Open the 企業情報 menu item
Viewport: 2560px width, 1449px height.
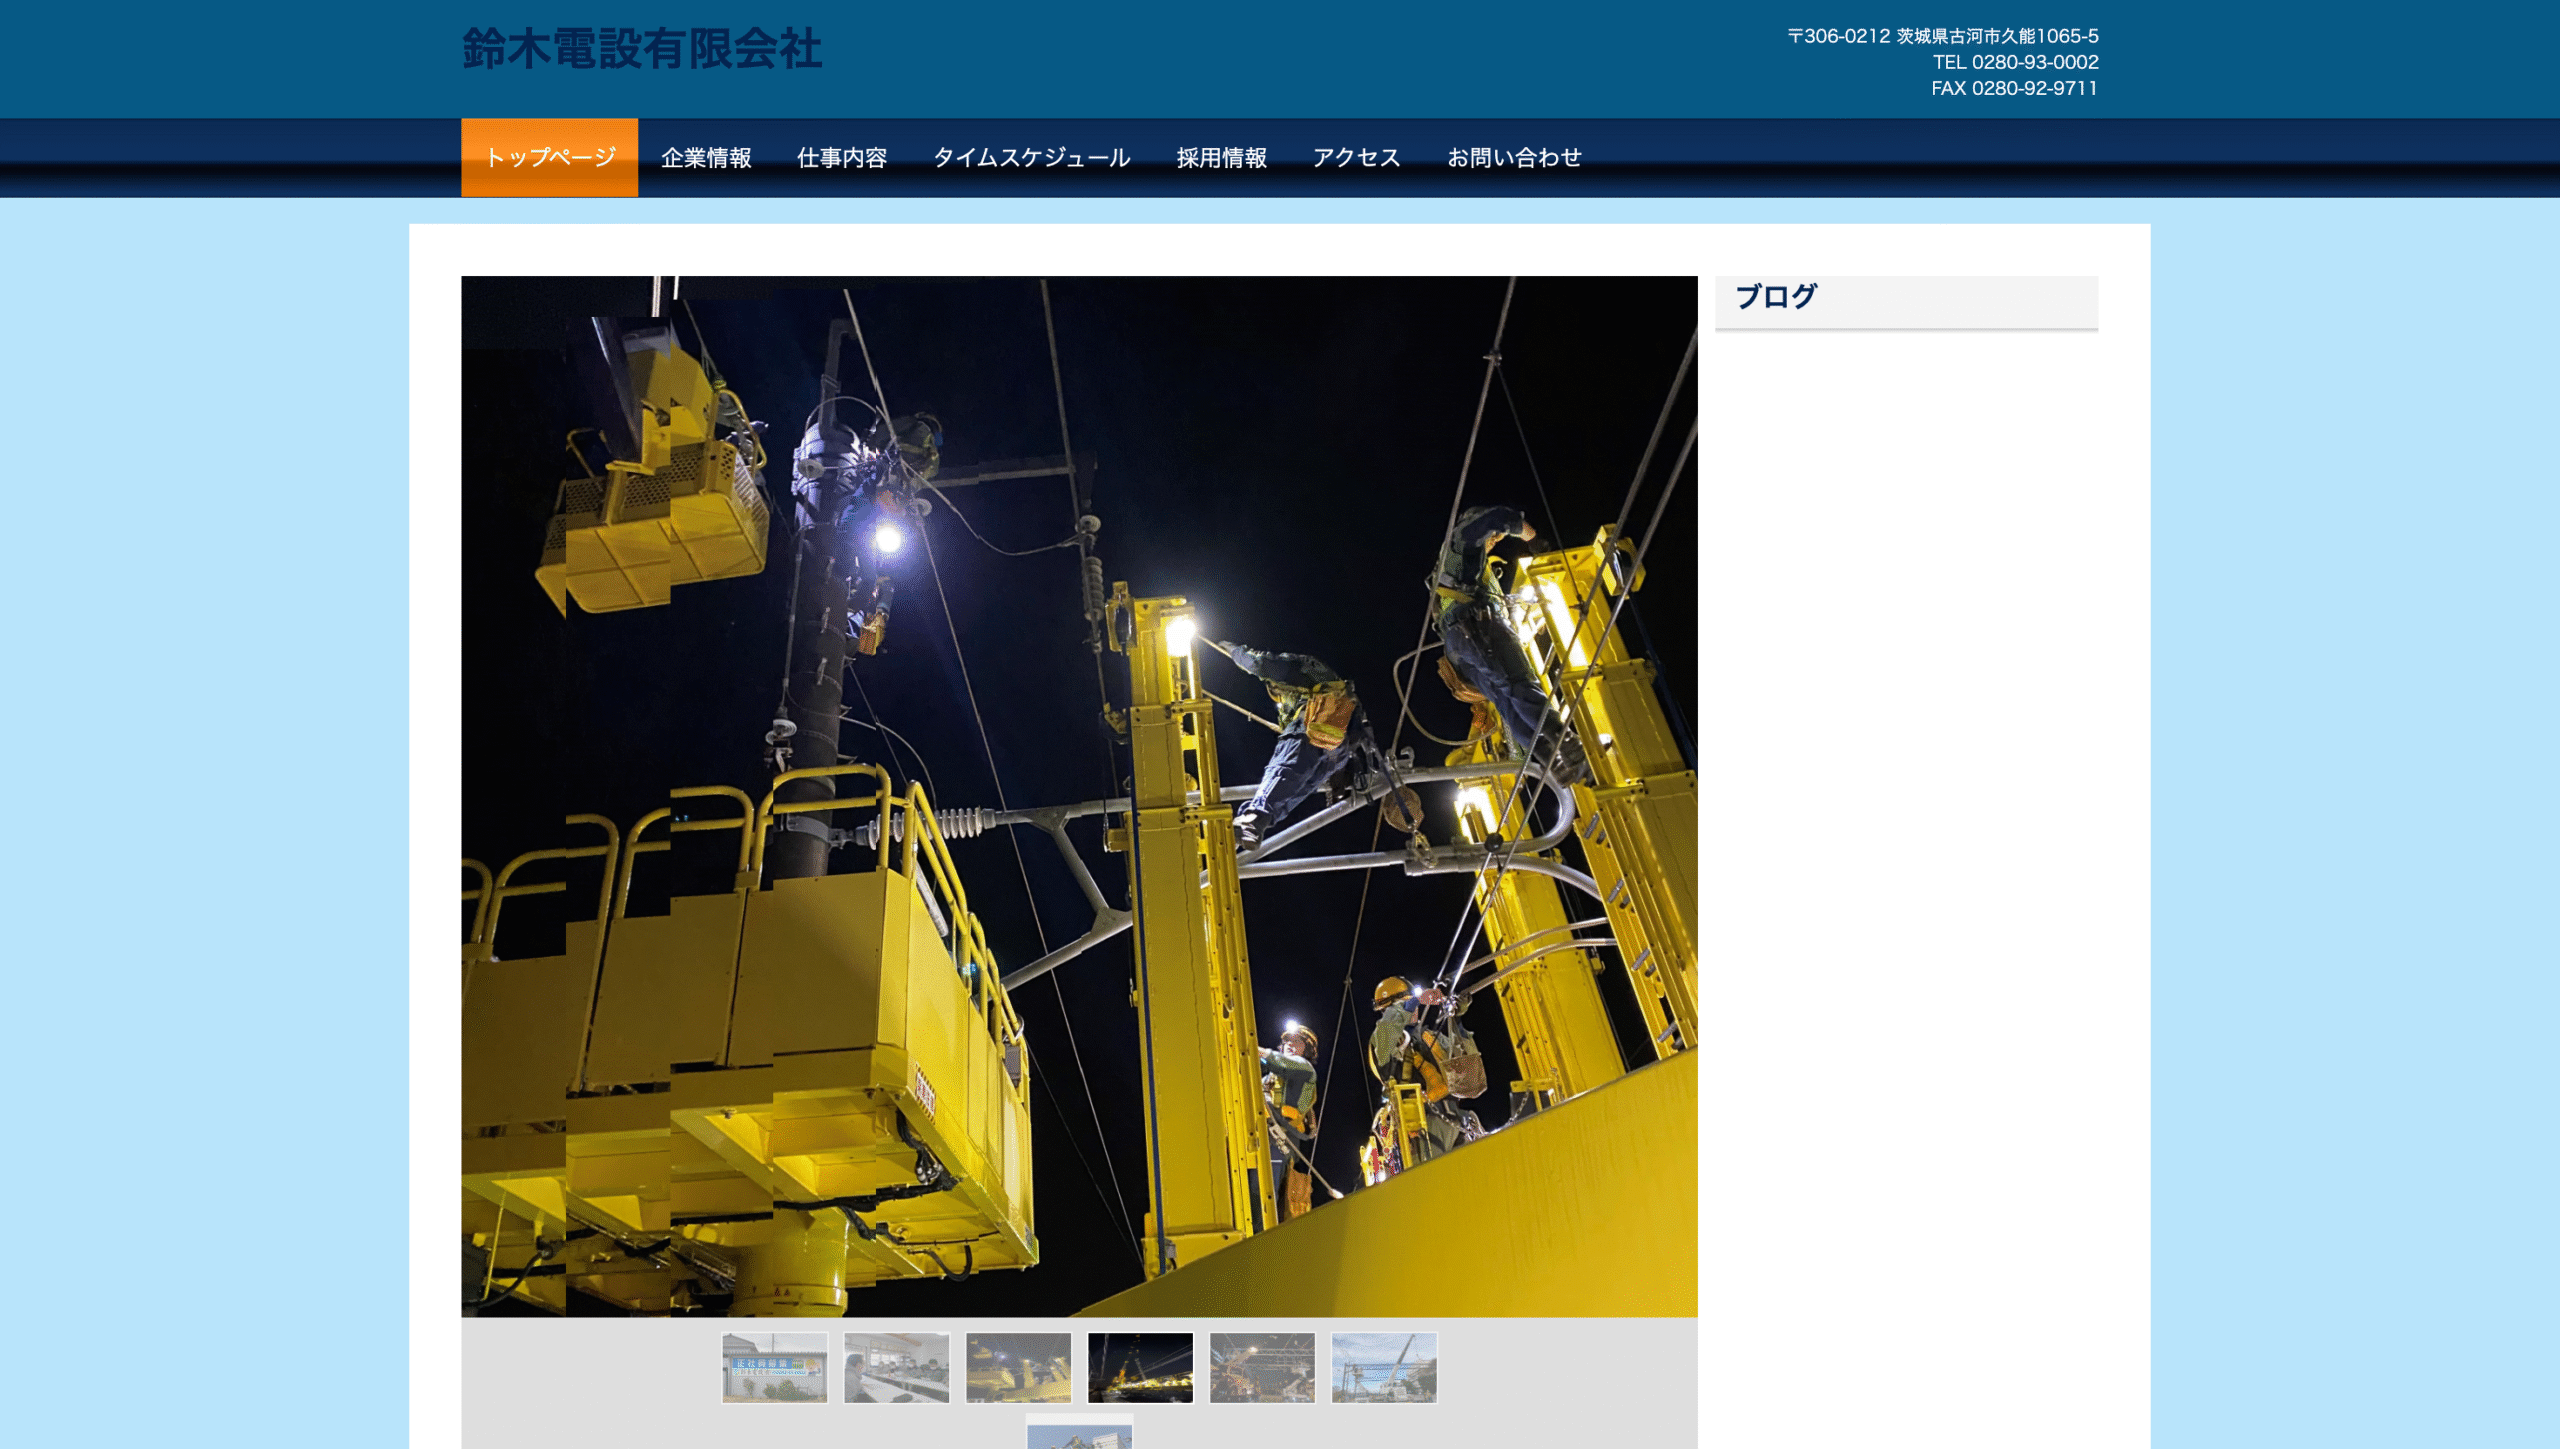click(x=706, y=158)
